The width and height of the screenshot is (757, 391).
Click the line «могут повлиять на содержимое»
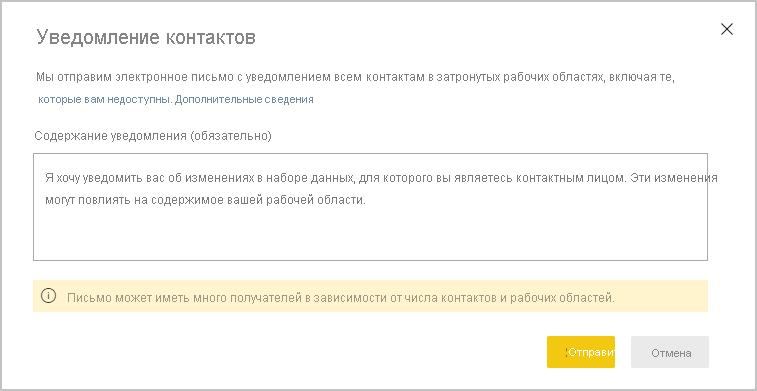[x=206, y=200]
